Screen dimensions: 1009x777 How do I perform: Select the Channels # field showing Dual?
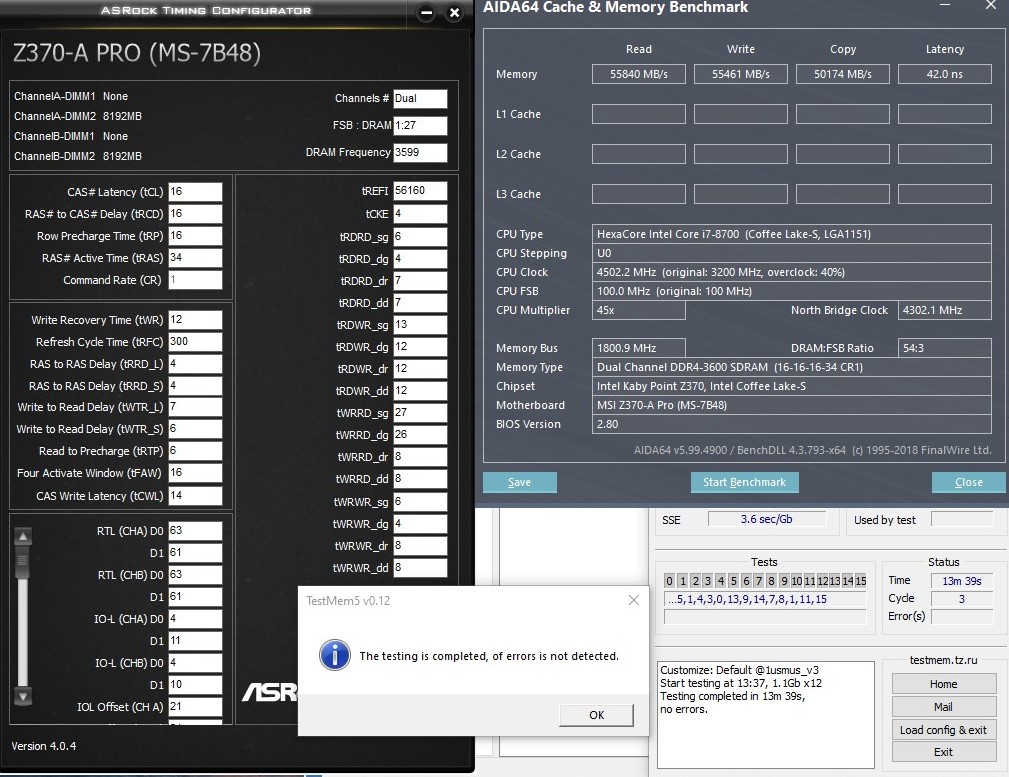pyautogui.click(x=420, y=98)
